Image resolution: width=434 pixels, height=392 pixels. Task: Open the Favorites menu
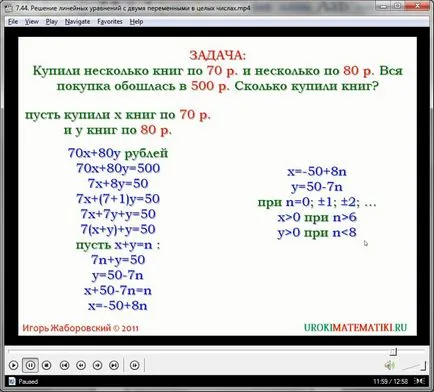pos(110,22)
